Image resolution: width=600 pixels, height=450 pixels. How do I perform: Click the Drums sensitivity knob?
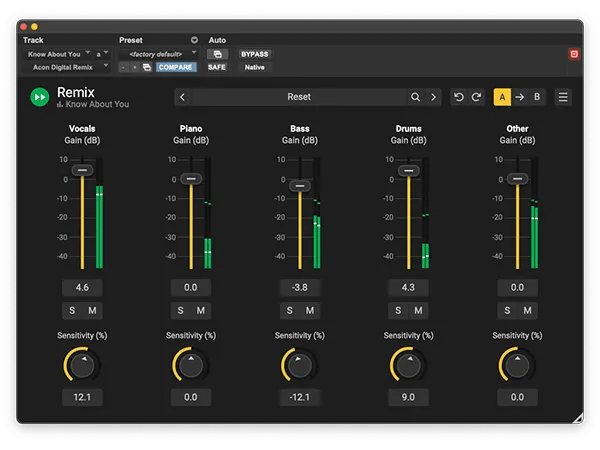pos(409,365)
